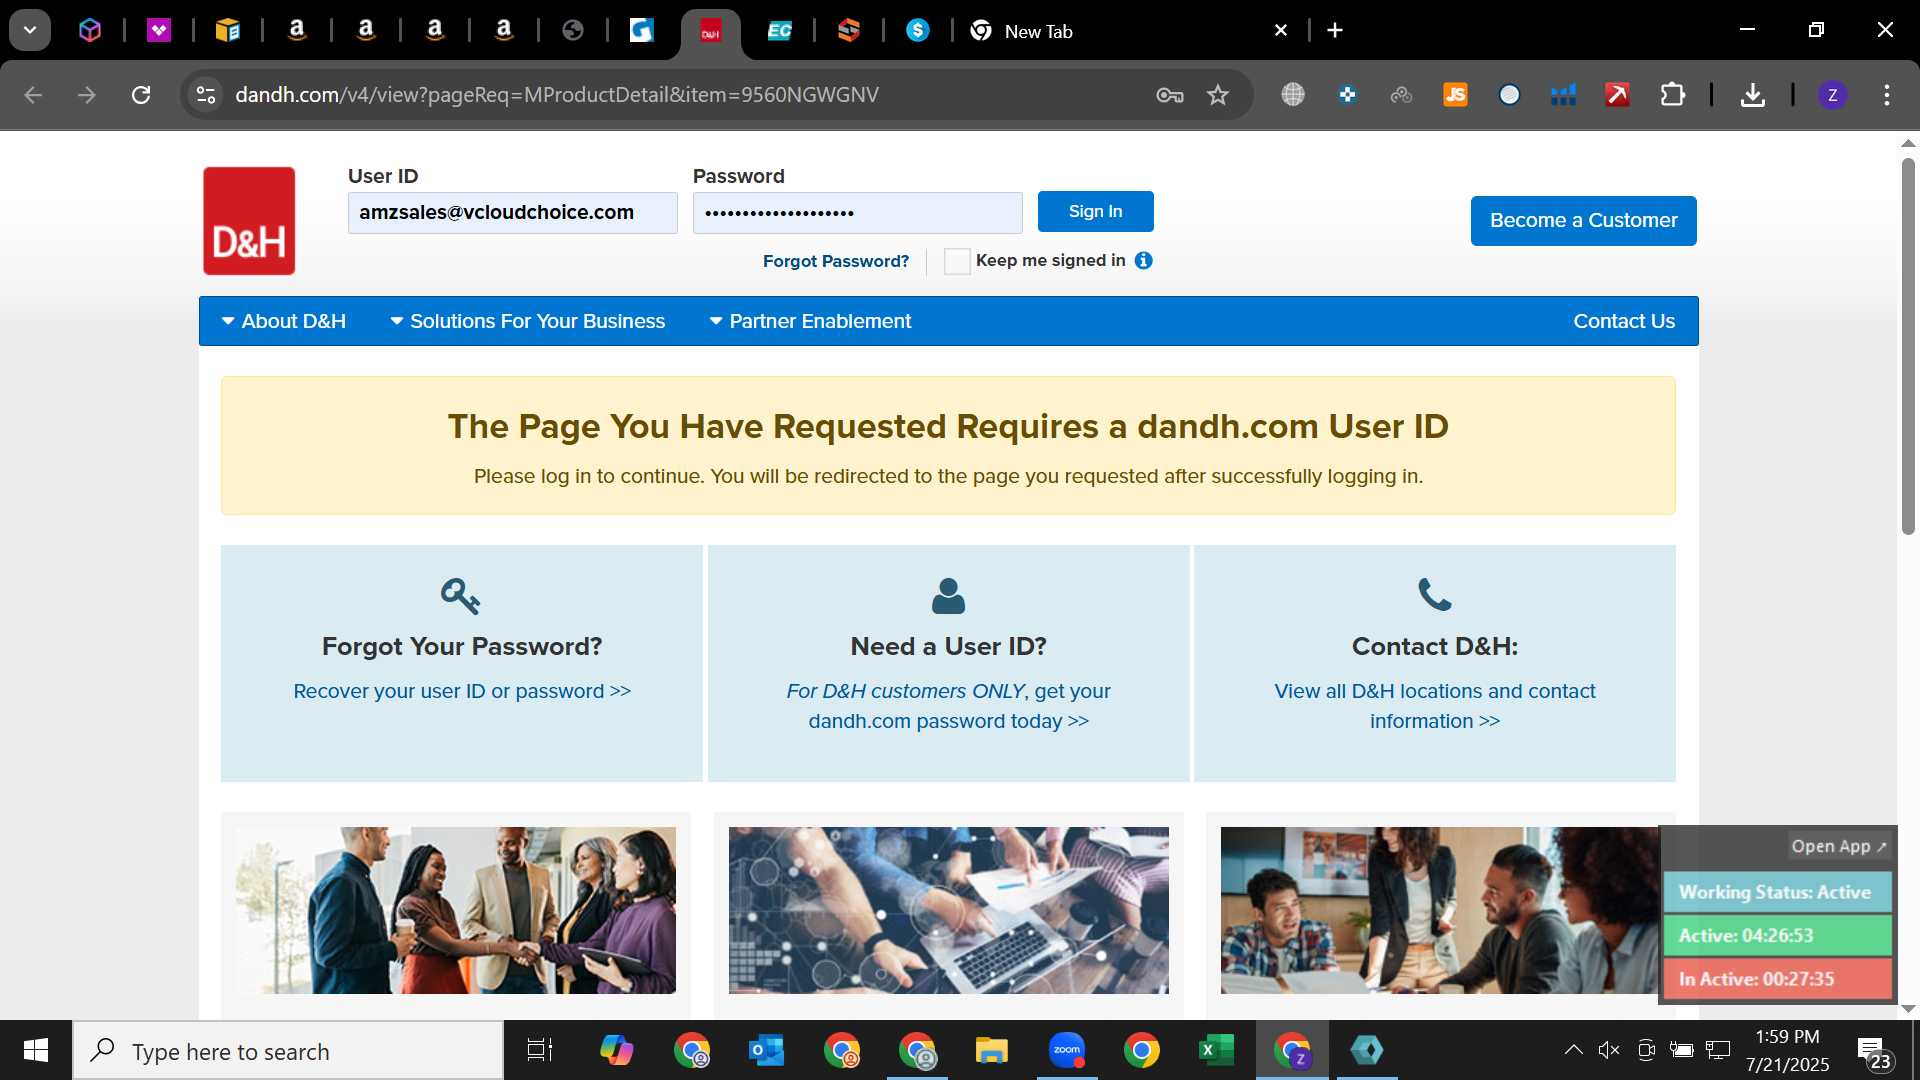Click the handshake group photo thumbnail
This screenshot has width=1920, height=1080.
tap(456, 910)
